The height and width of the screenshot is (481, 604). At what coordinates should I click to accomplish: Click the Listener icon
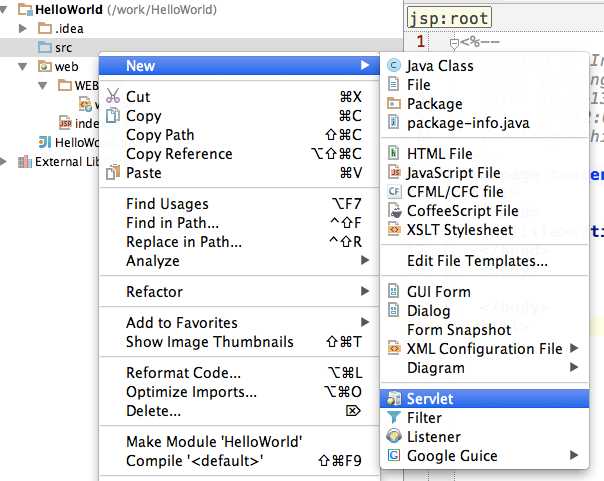[394, 436]
